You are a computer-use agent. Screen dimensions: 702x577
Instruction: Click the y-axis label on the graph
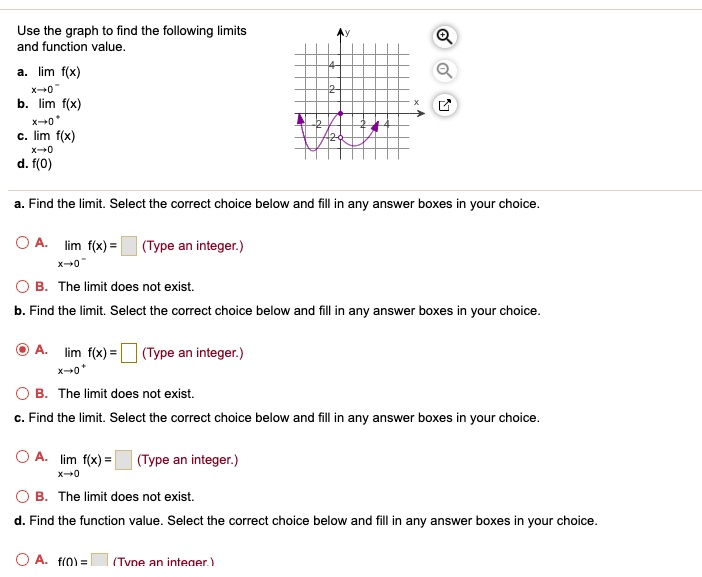point(349,34)
